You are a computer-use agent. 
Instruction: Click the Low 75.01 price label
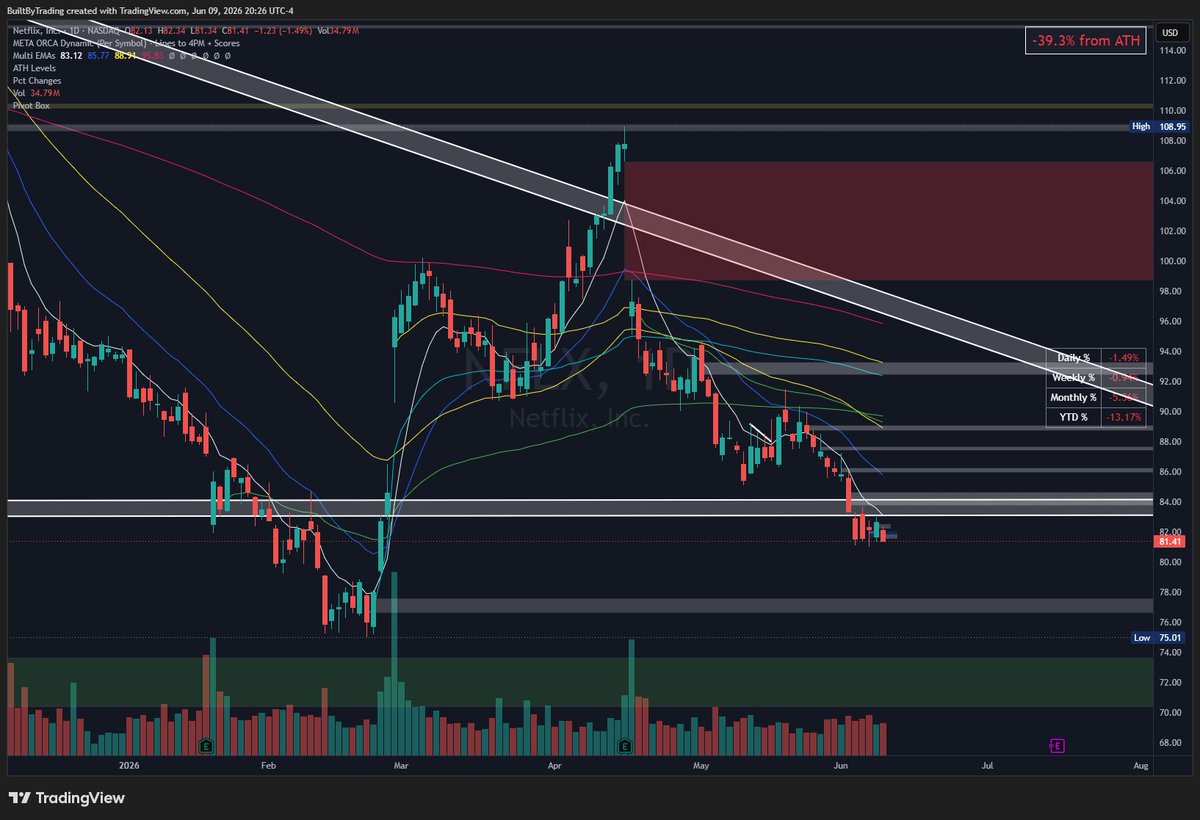pyautogui.click(x=1157, y=637)
